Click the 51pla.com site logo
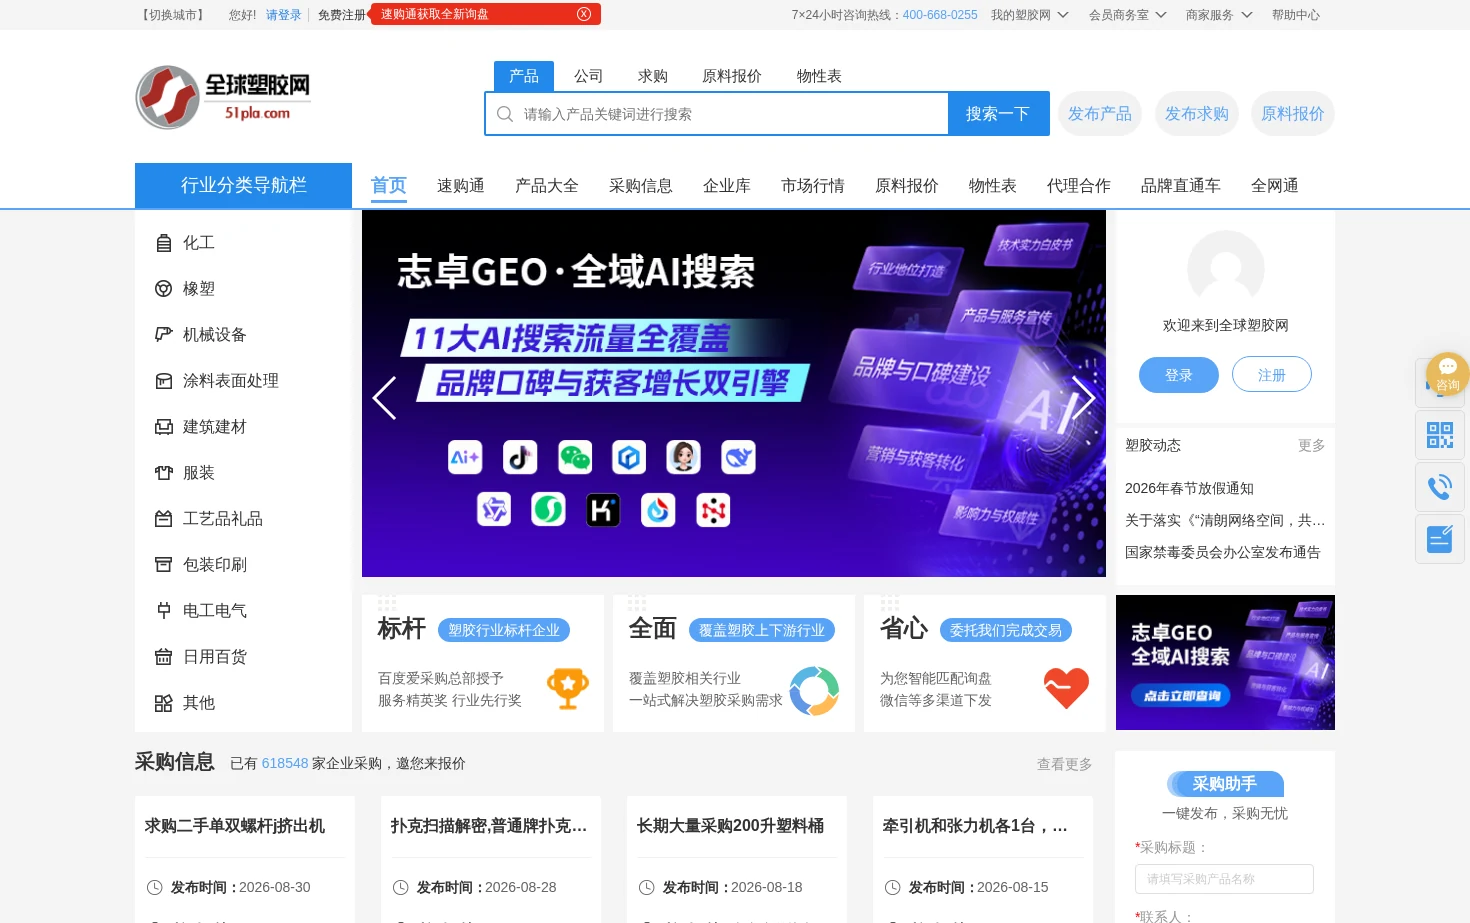Screen dimensions: 1470x923 (223, 97)
